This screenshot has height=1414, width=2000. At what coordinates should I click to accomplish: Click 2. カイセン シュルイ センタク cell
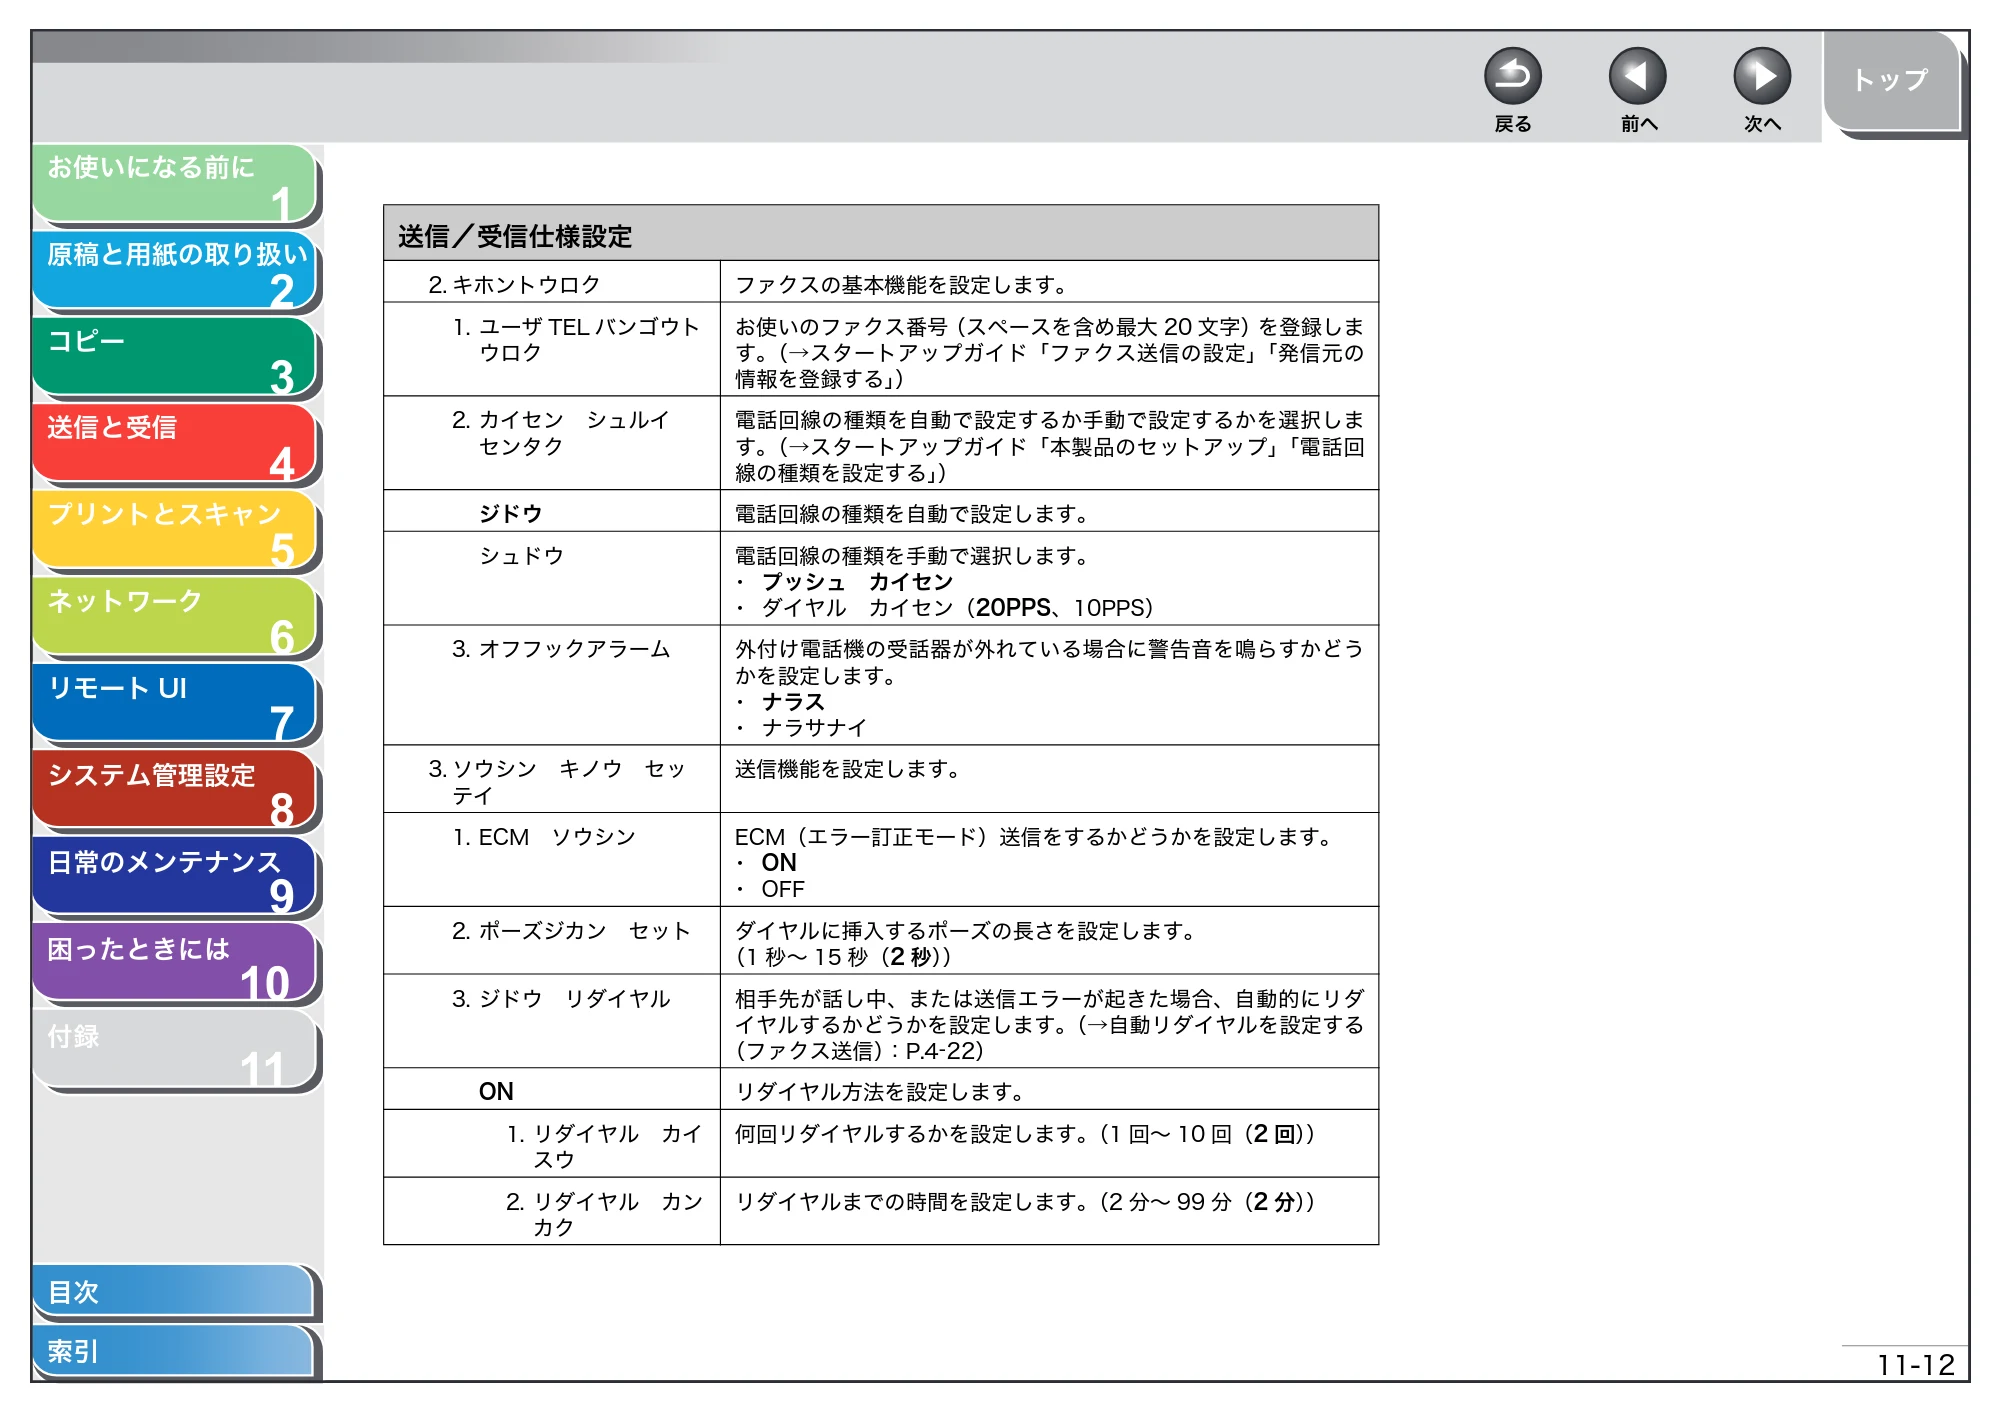pos(552,443)
